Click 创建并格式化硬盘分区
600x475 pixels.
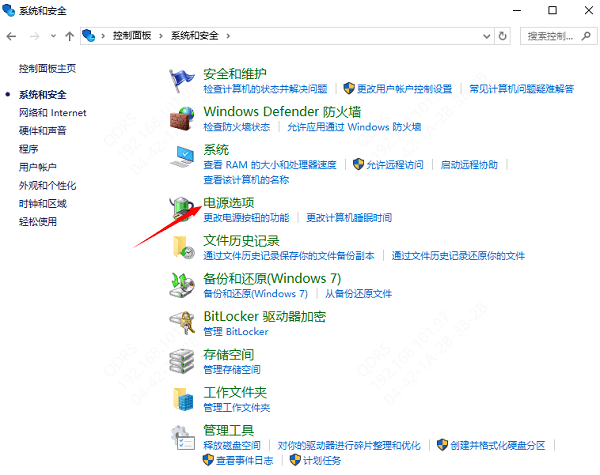tap(497, 445)
